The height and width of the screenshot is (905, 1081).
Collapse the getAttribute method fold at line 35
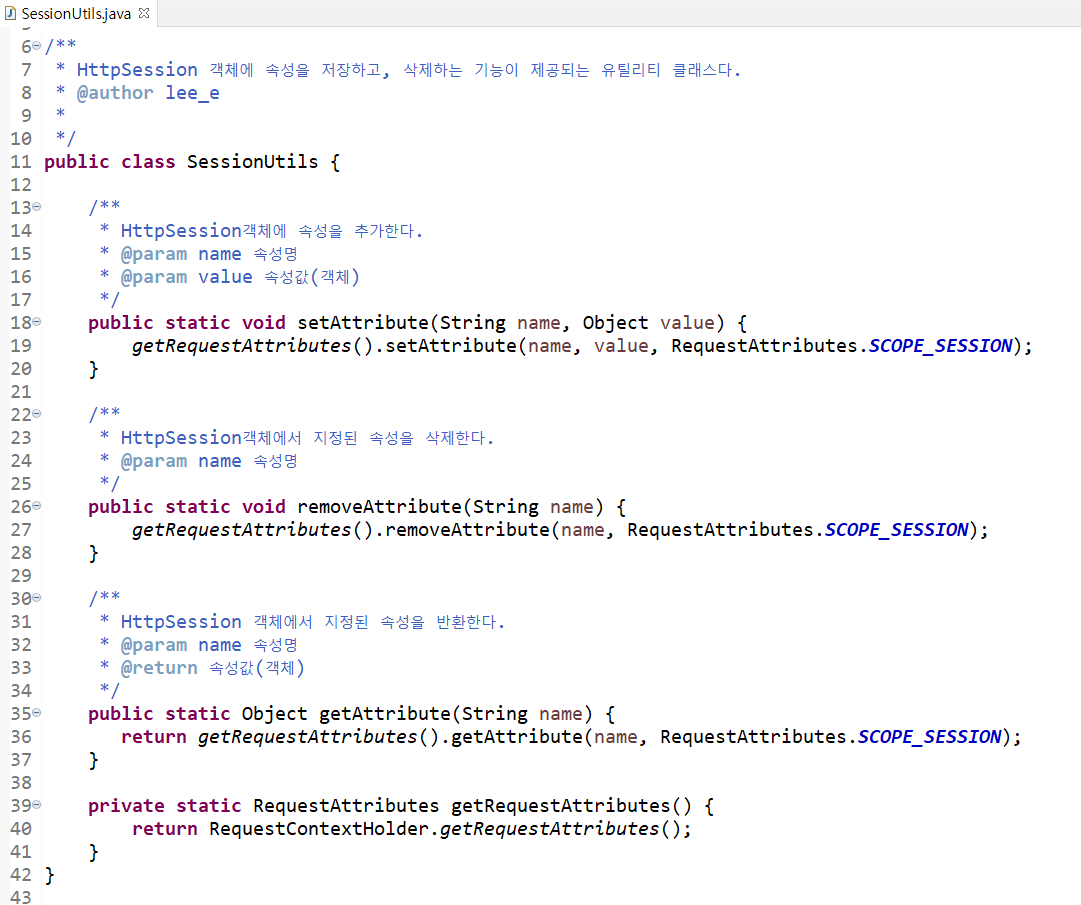[x=37, y=713]
